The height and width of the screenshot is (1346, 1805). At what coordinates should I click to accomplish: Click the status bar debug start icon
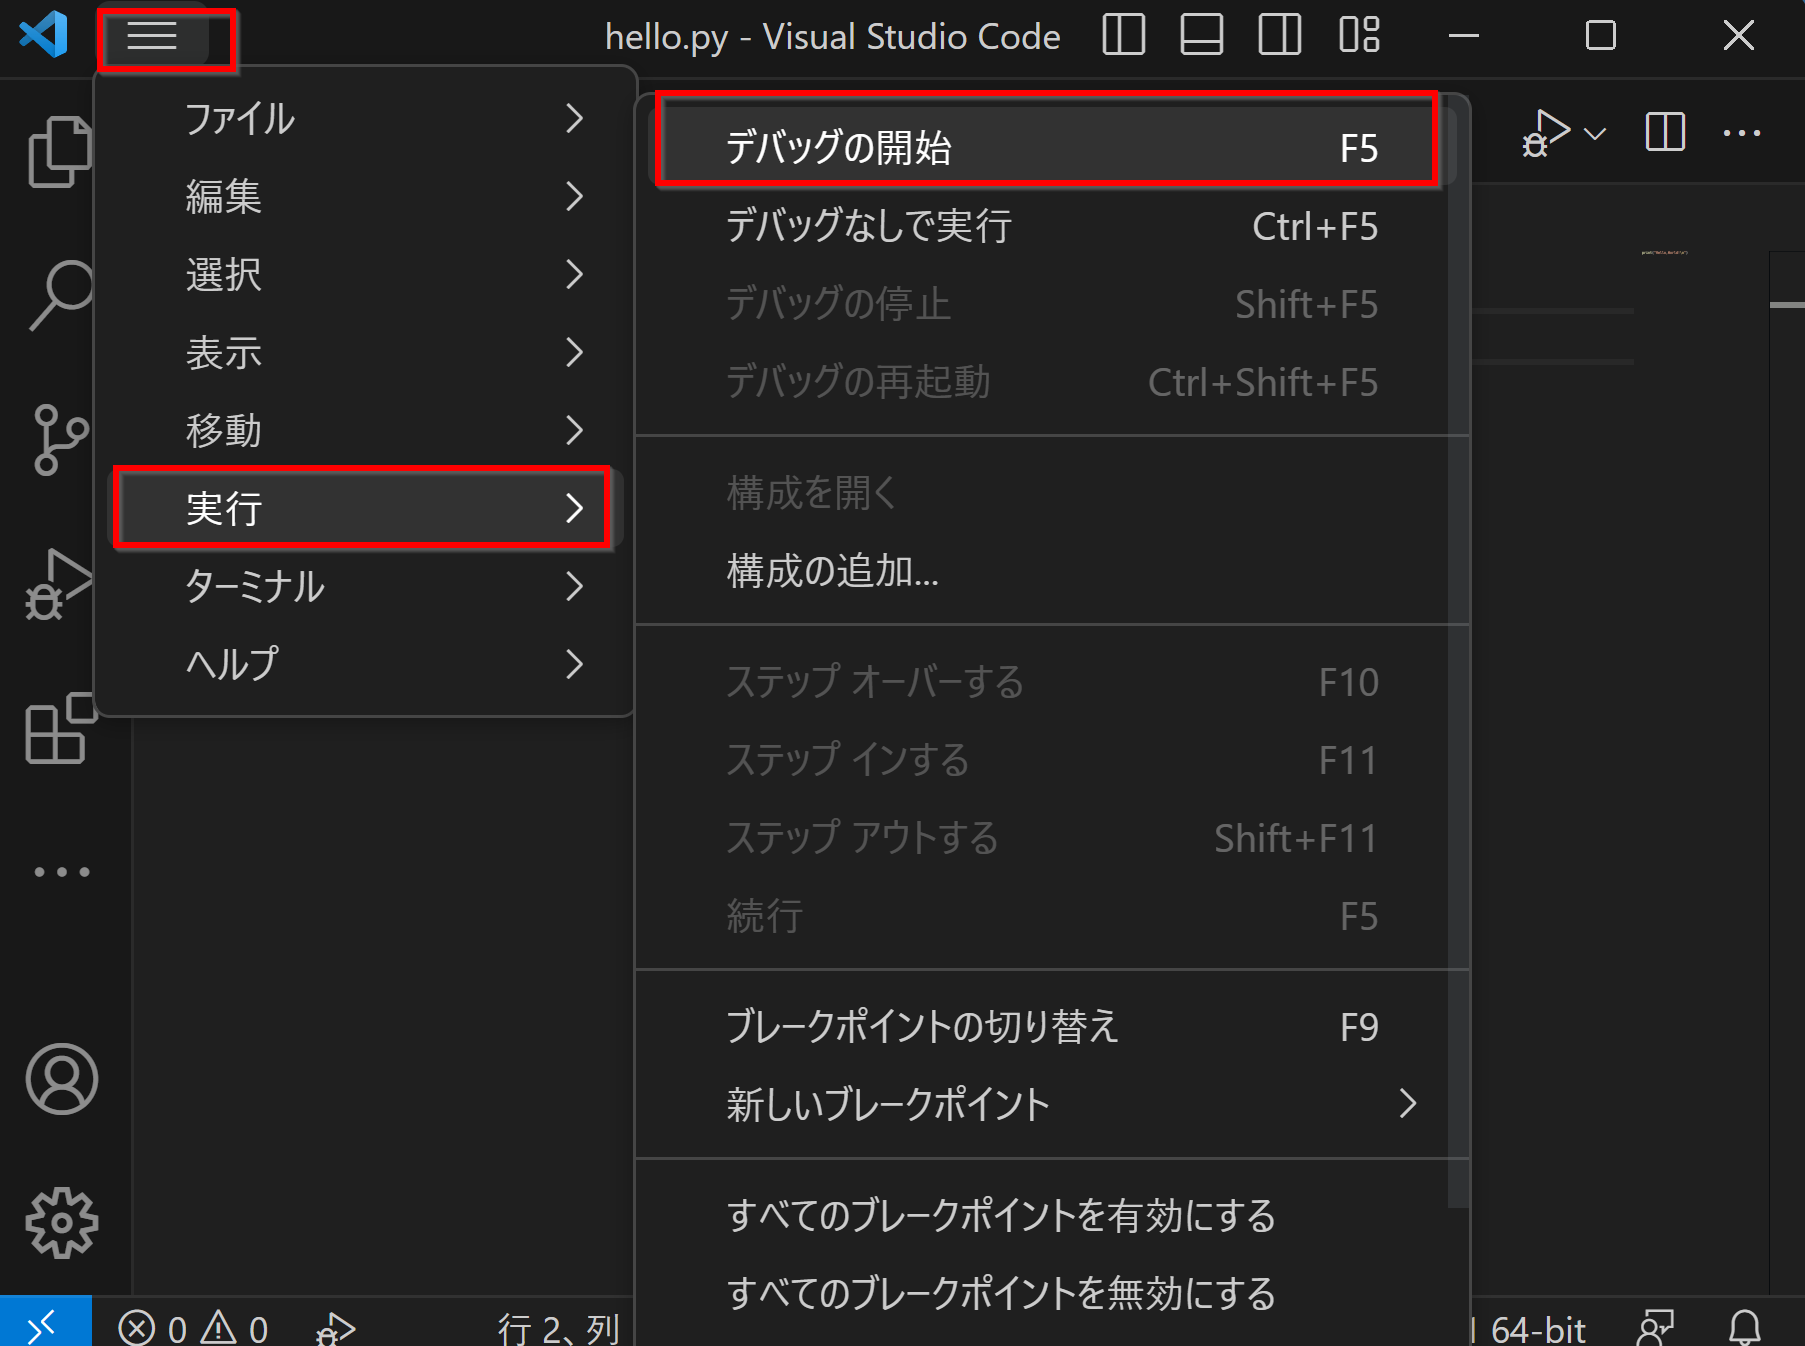coord(335,1328)
